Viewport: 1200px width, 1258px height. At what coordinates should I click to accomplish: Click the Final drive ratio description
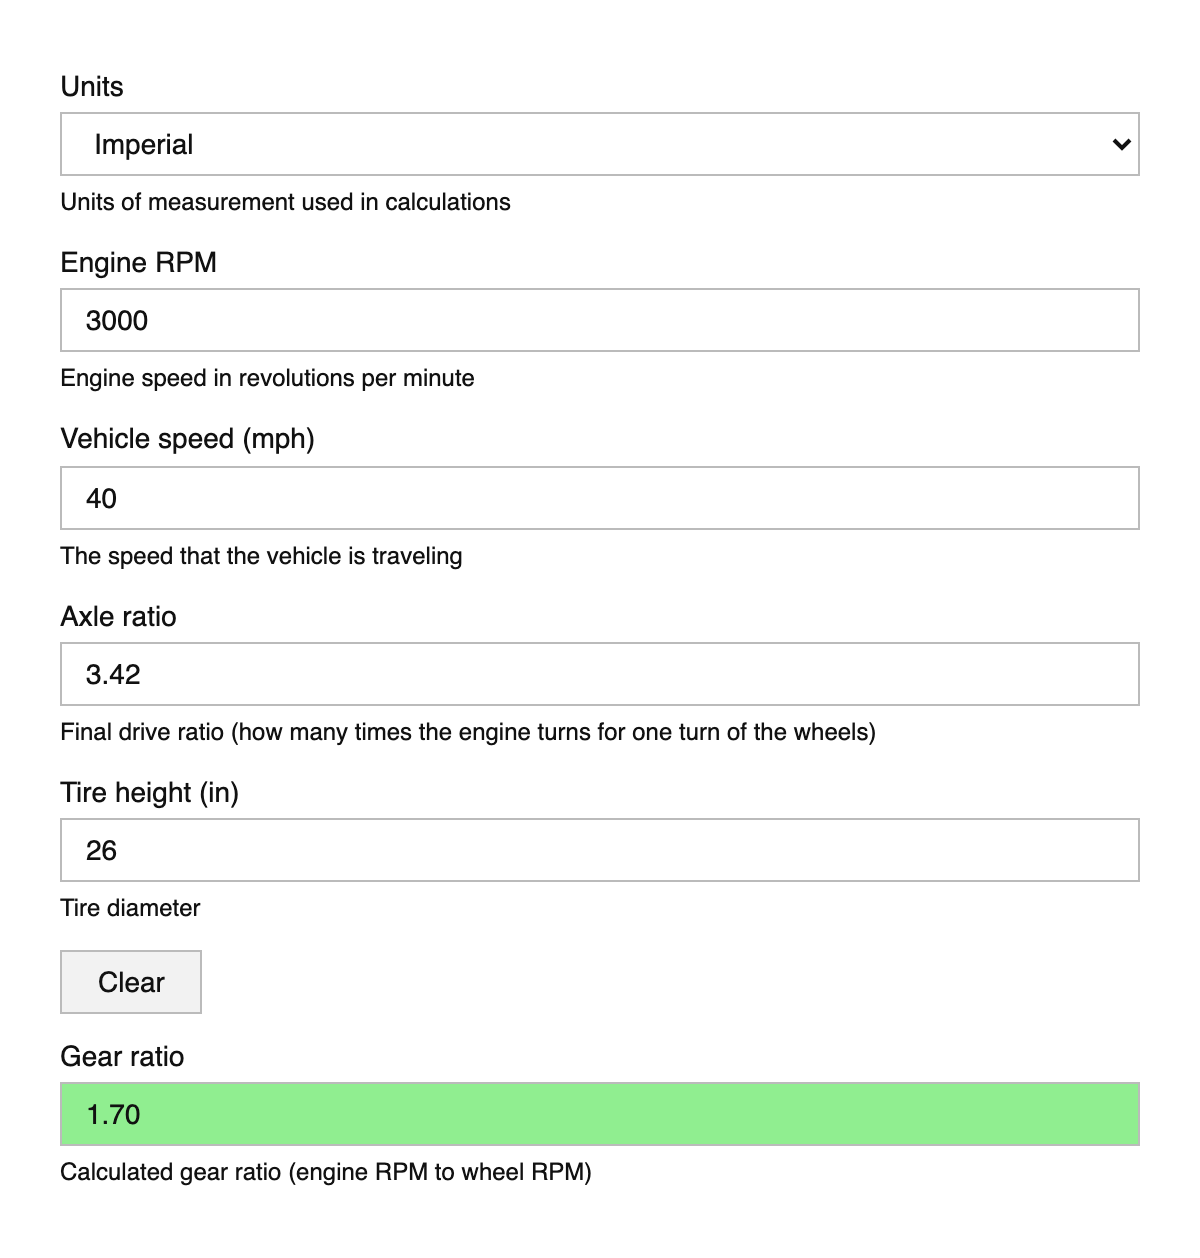pyautogui.click(x=467, y=732)
